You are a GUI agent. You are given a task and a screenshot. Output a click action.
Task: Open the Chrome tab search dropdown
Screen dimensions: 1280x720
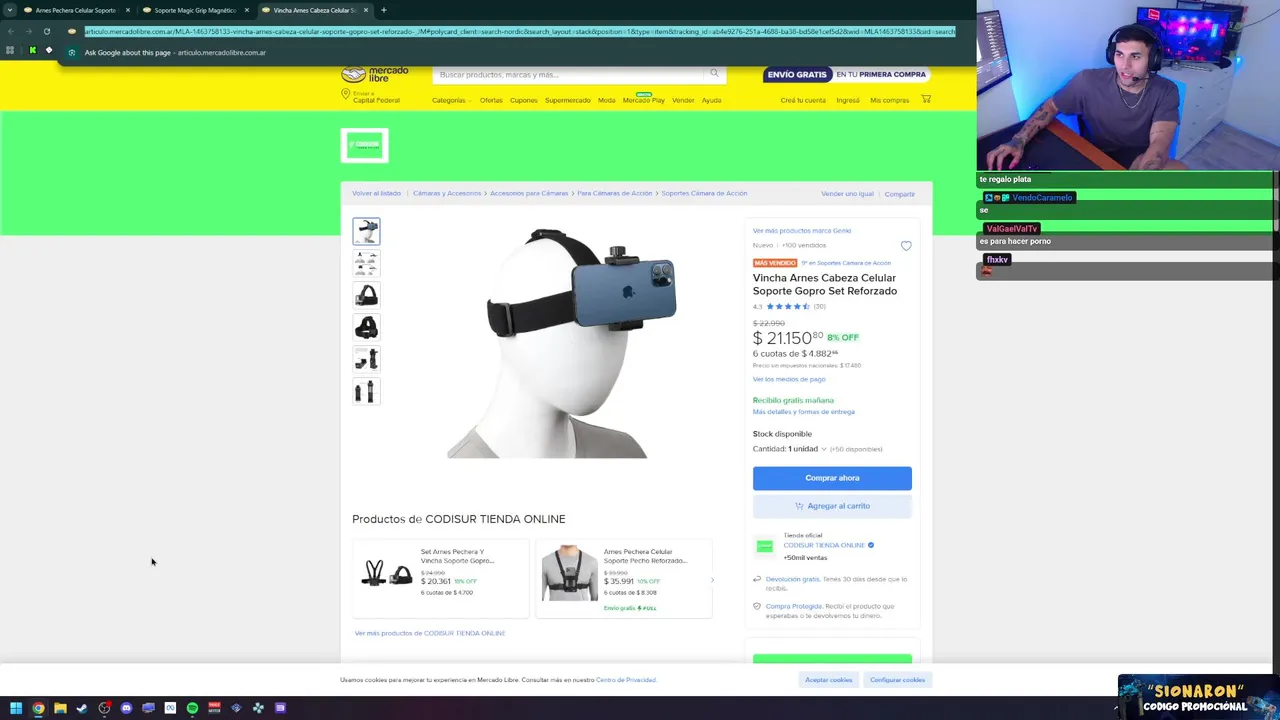coord(10,10)
